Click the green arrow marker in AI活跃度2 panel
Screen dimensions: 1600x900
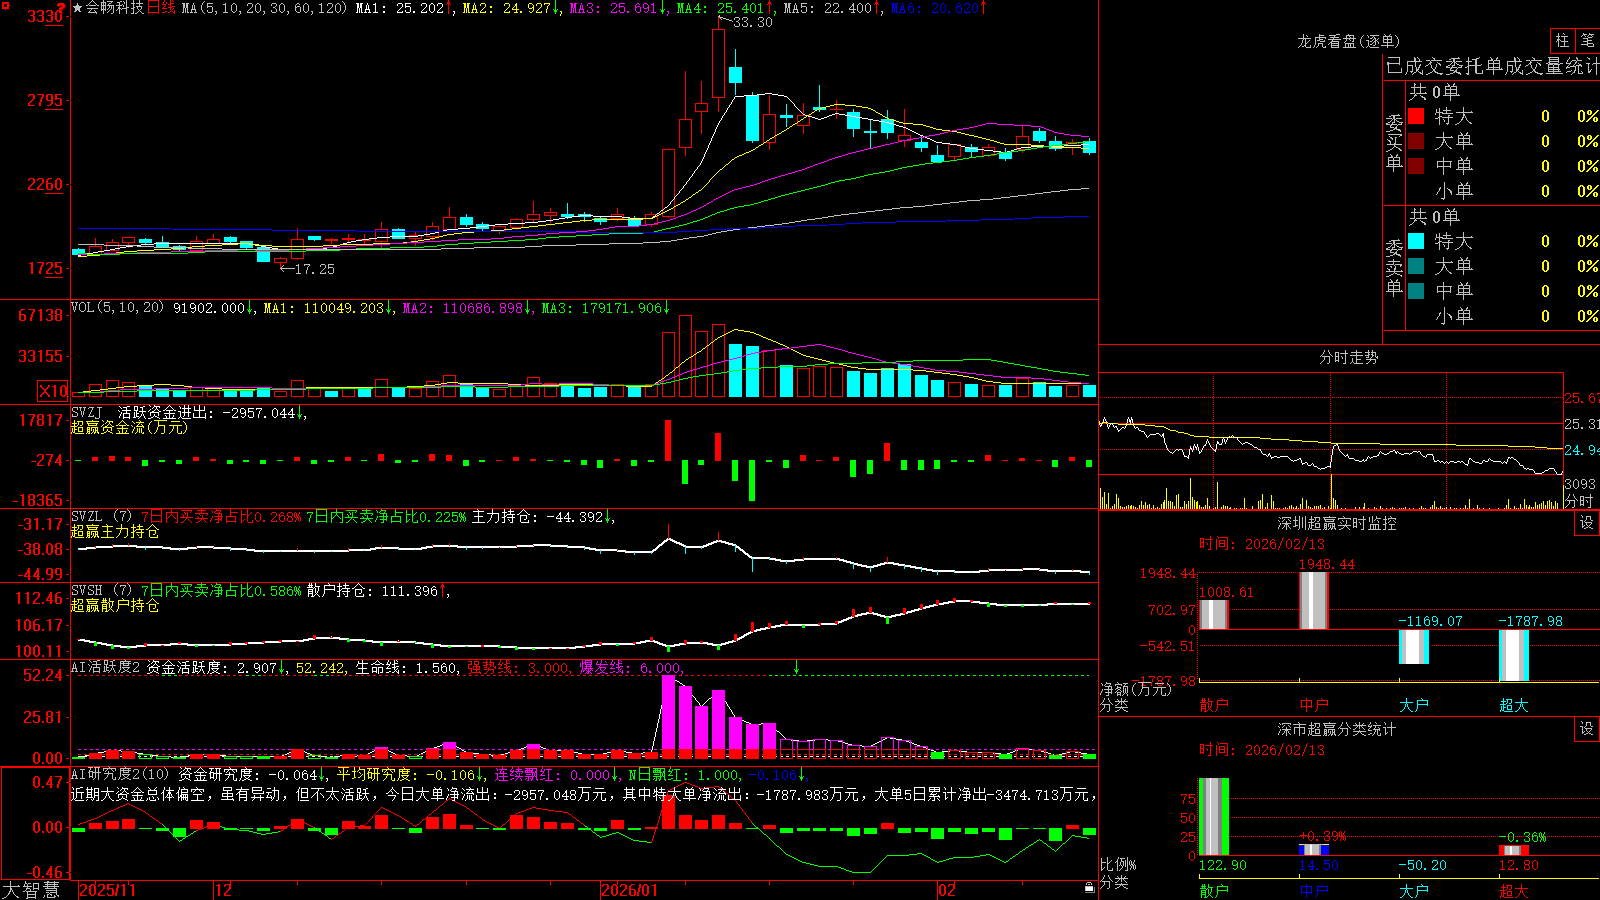pyautogui.click(x=797, y=666)
